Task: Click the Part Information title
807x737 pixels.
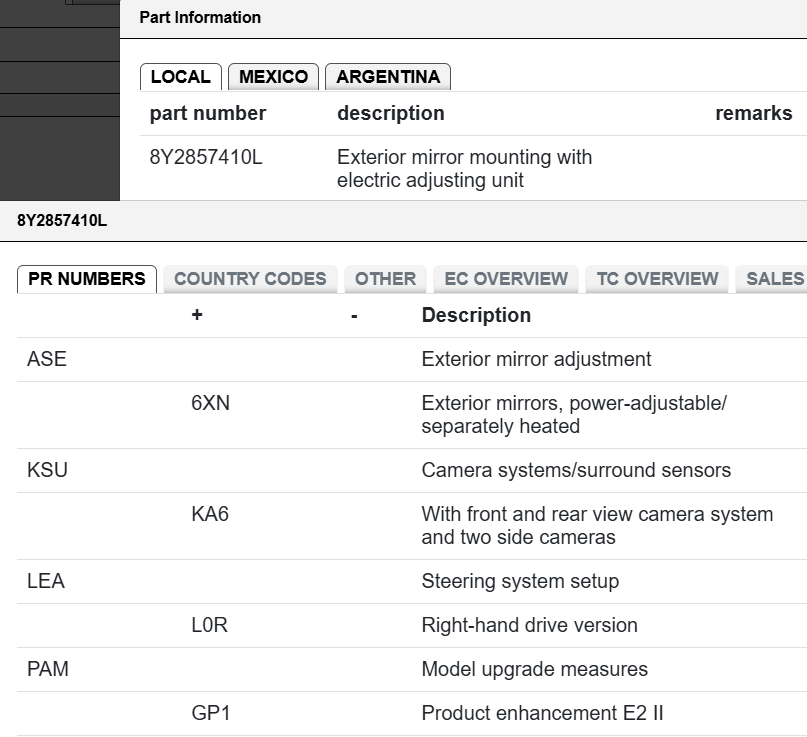Action: [200, 17]
